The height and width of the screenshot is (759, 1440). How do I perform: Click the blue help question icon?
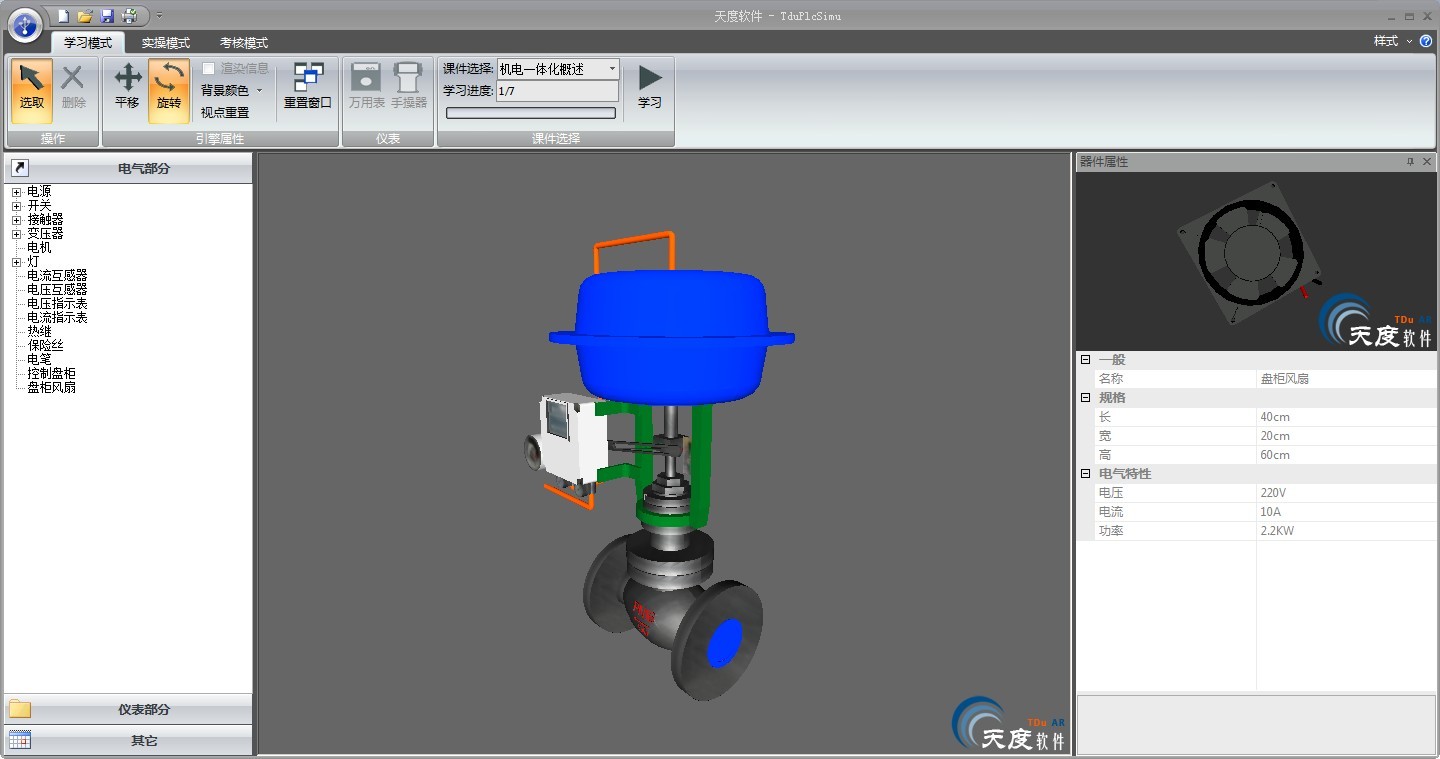point(1426,41)
